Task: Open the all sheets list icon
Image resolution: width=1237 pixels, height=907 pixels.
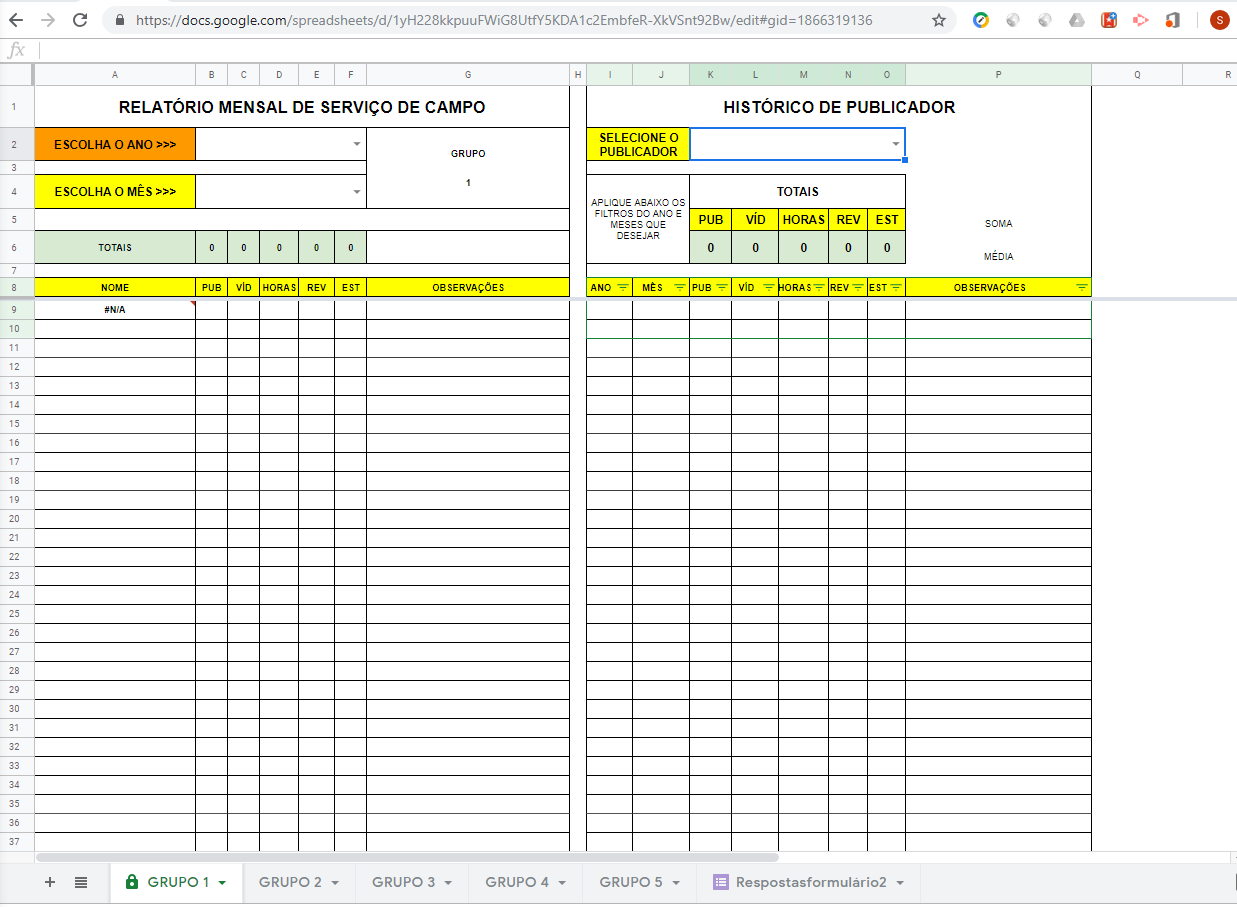Action: (81, 882)
